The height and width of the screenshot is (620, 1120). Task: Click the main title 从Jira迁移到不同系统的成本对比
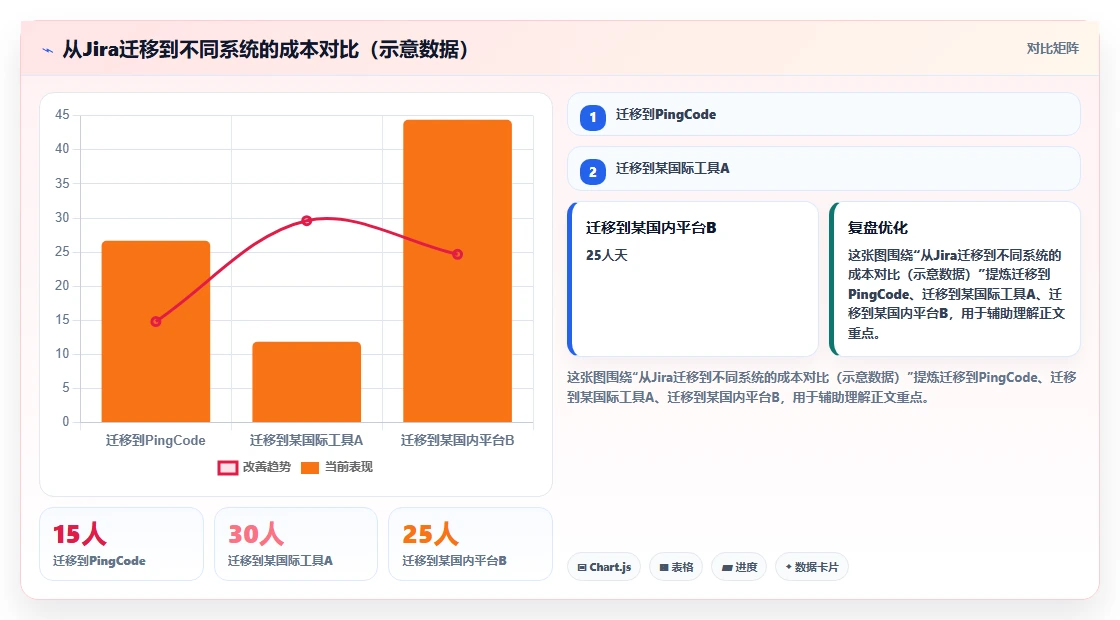265,50
